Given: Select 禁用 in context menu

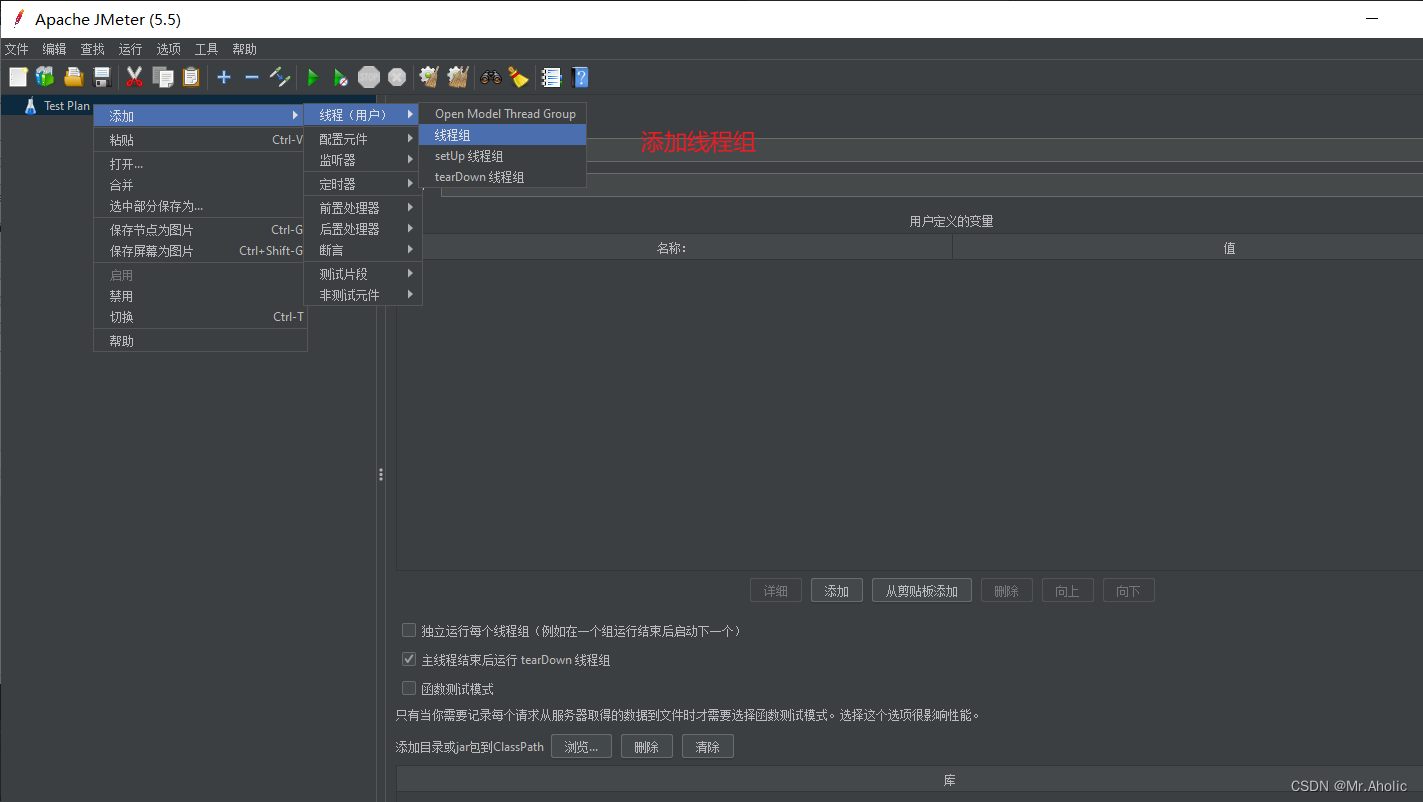Looking at the screenshot, I should (200, 296).
